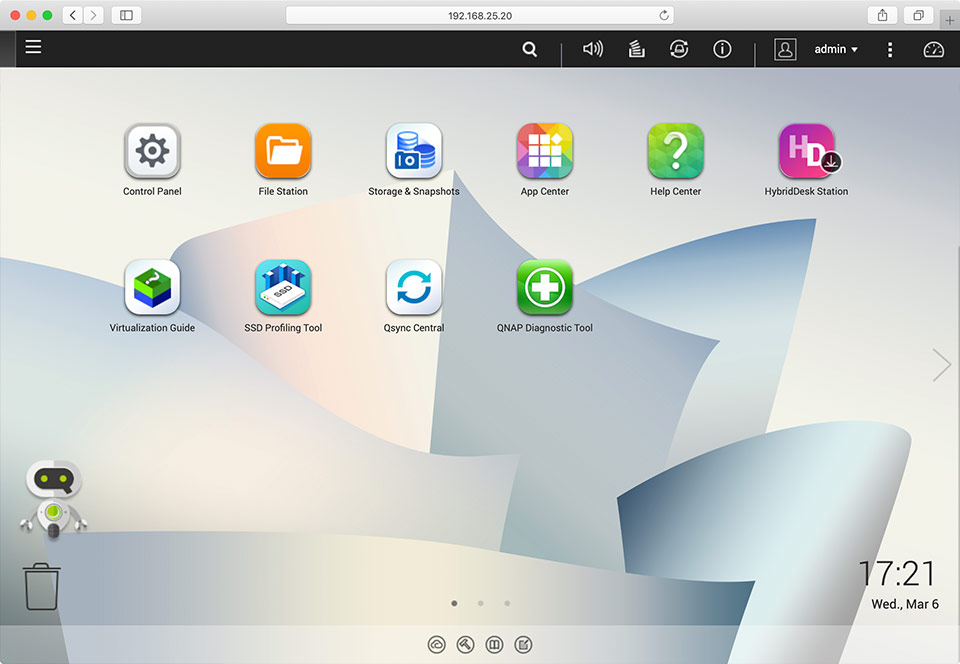
Task: Open the App Center
Action: (545, 151)
